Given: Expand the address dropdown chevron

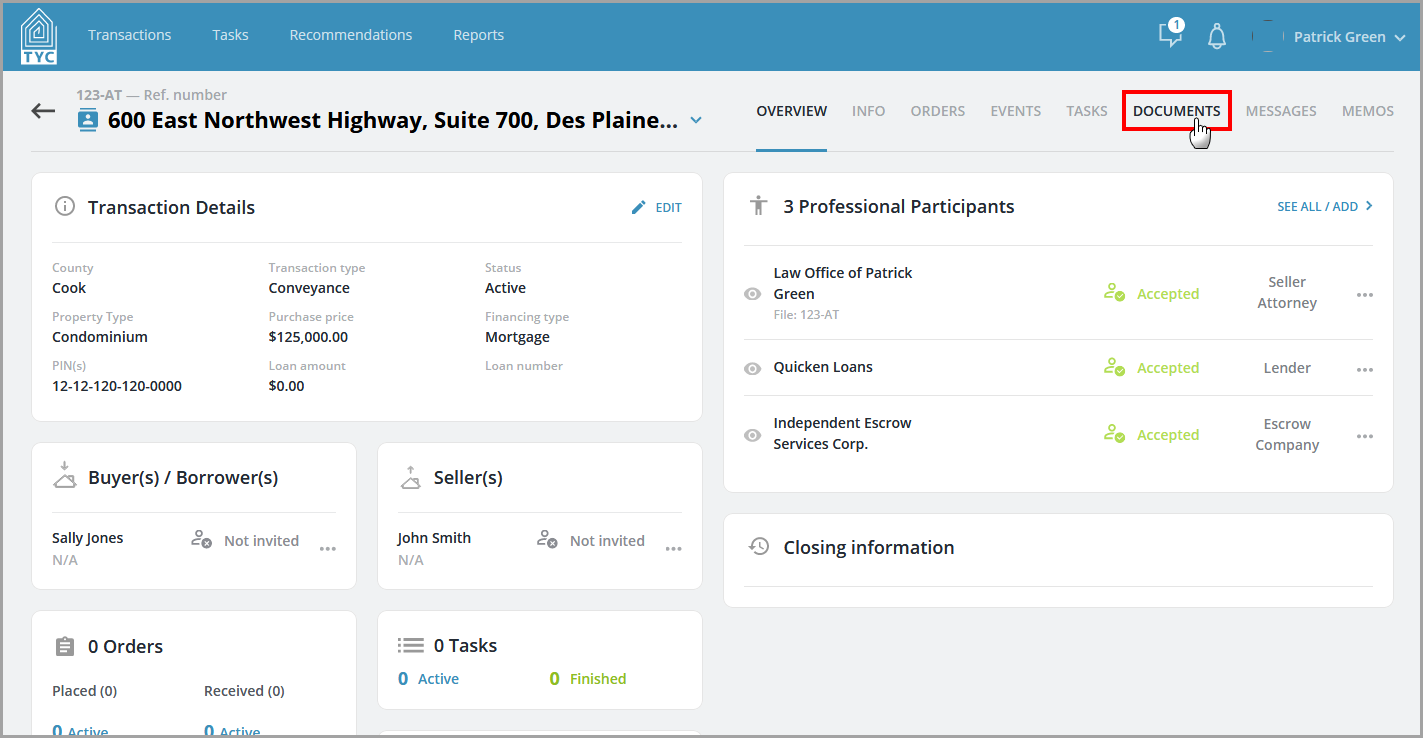Looking at the screenshot, I should (696, 121).
